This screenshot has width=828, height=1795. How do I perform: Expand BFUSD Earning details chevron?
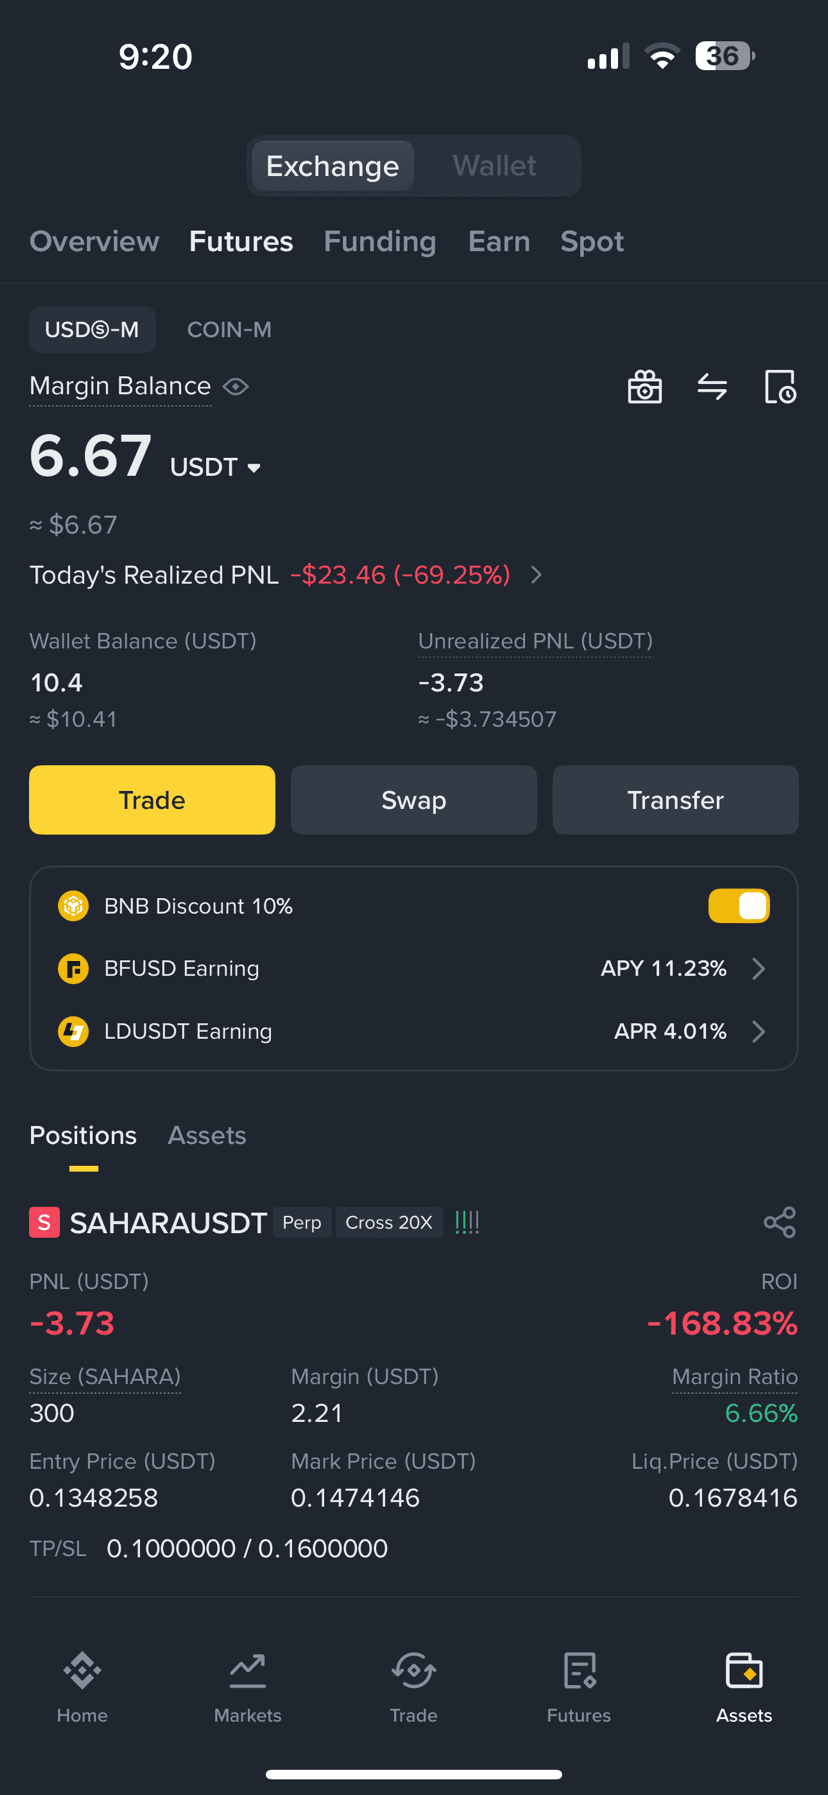758,968
